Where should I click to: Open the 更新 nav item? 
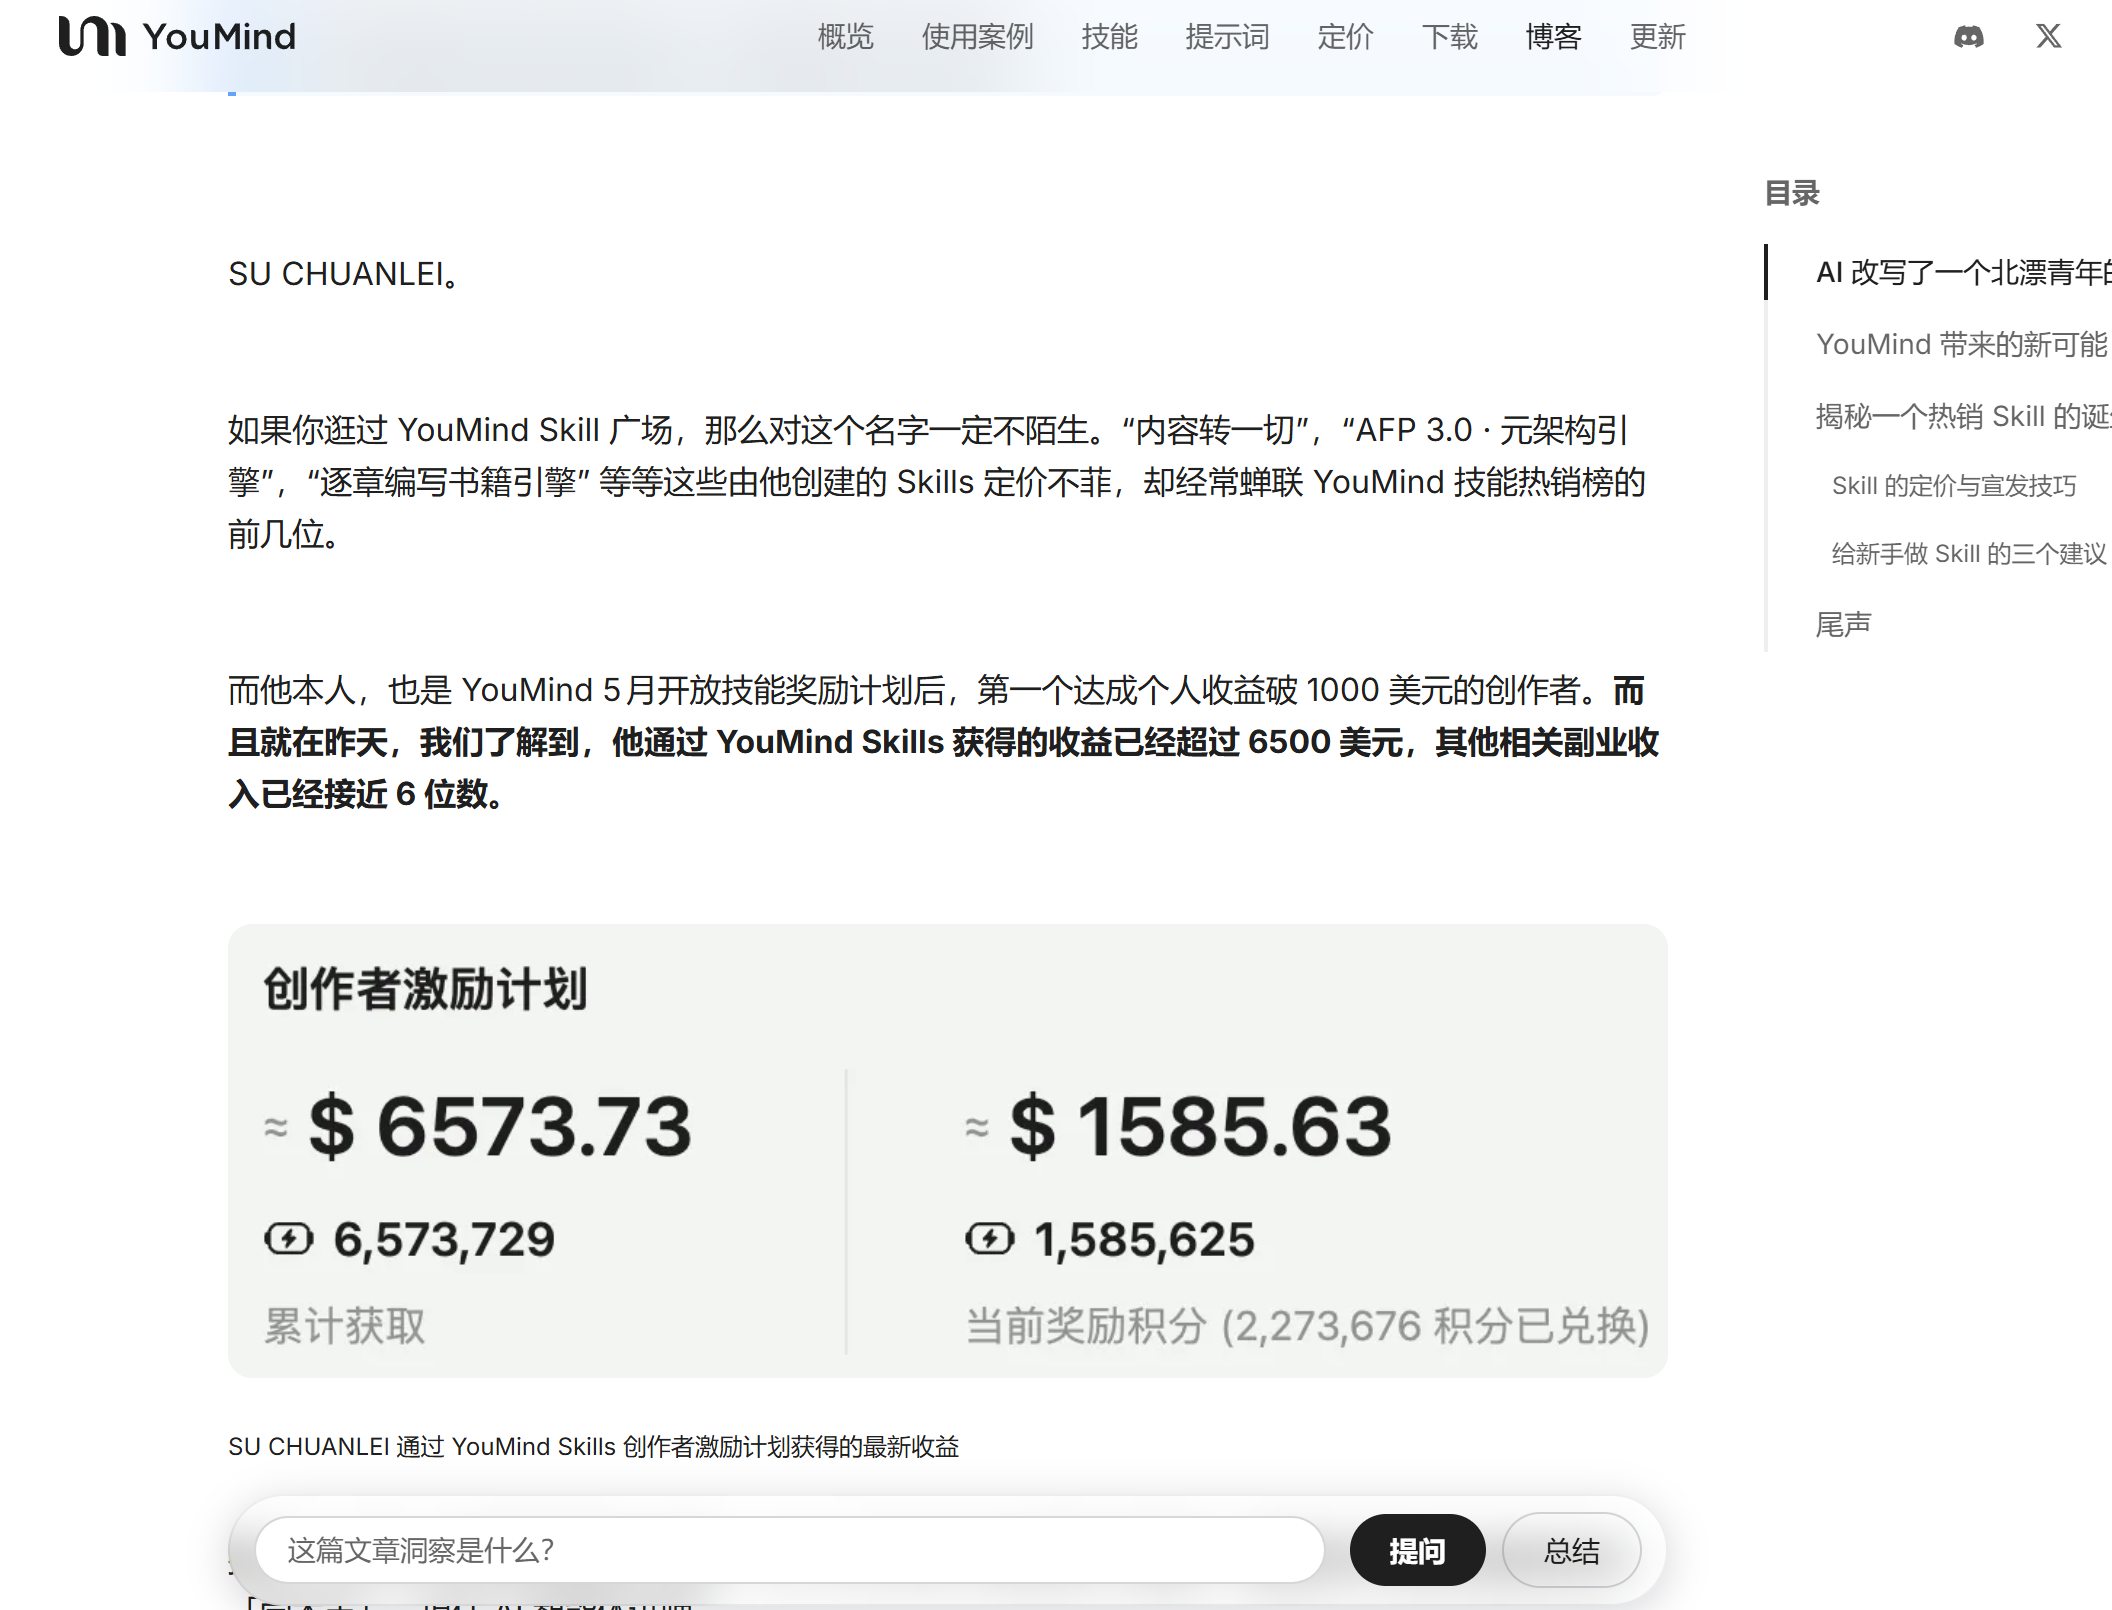click(x=1657, y=37)
